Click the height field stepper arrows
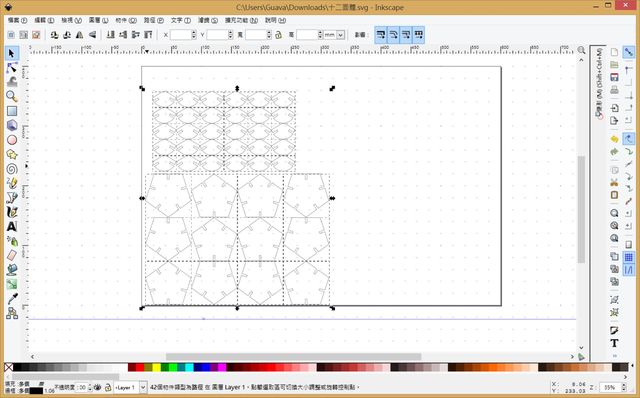This screenshot has width=640, height=398. click(x=320, y=35)
